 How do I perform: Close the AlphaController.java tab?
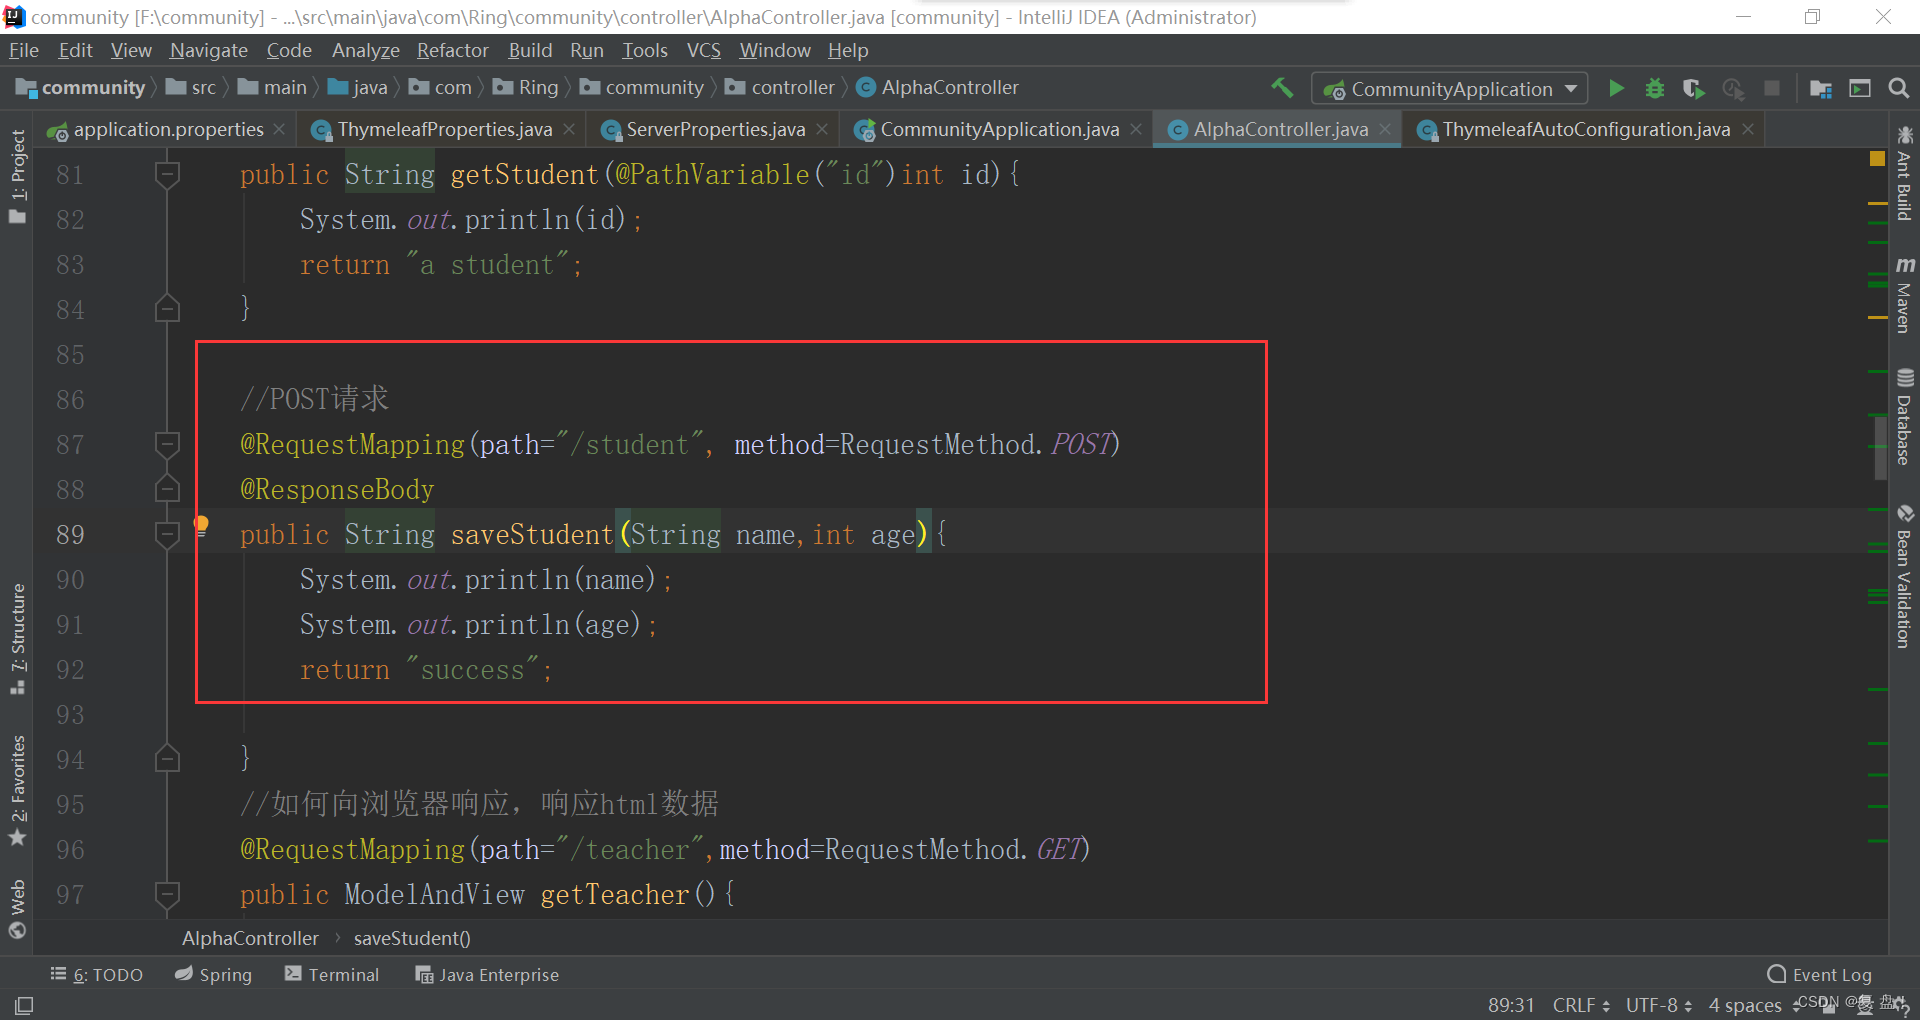point(1385,129)
